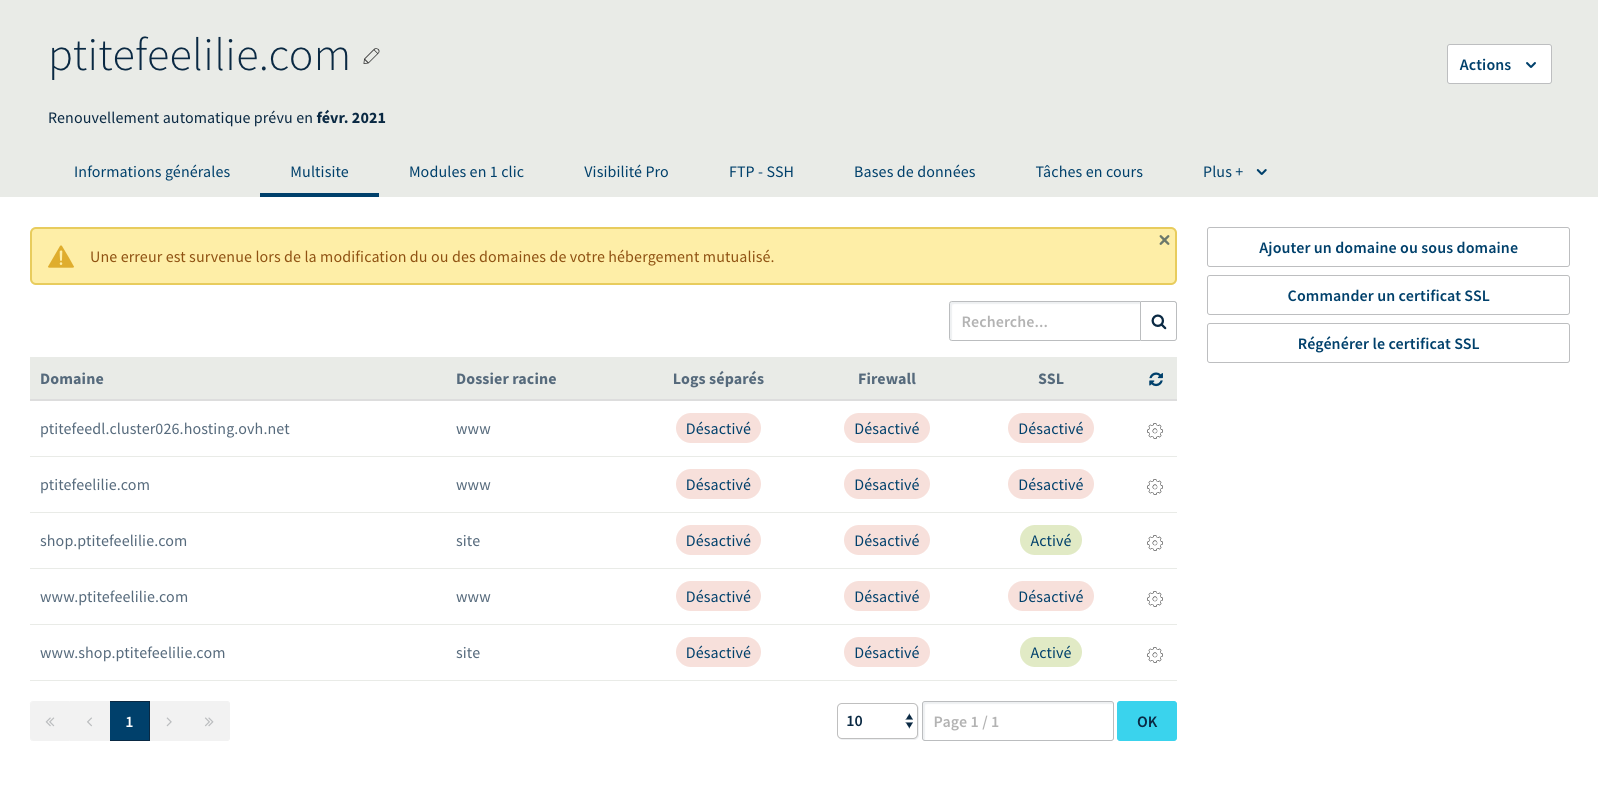
Task: Open the Actions dropdown menu
Action: pyautogui.click(x=1498, y=65)
